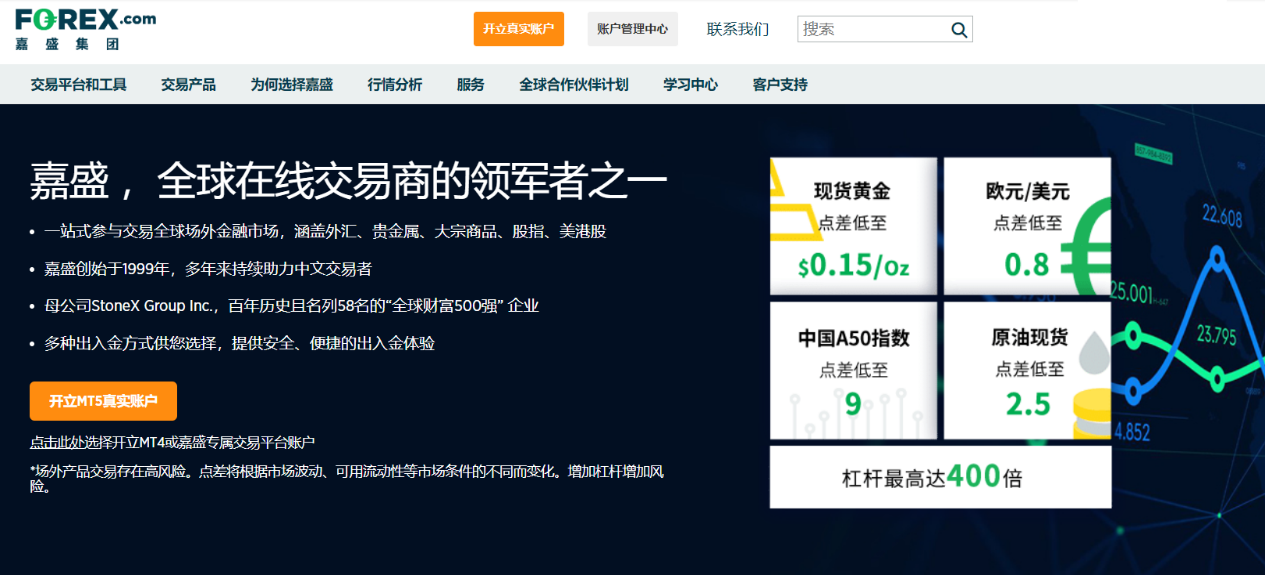Open the 全球合作伙伴计划 menu
The width and height of the screenshot is (1265, 575).
point(574,85)
